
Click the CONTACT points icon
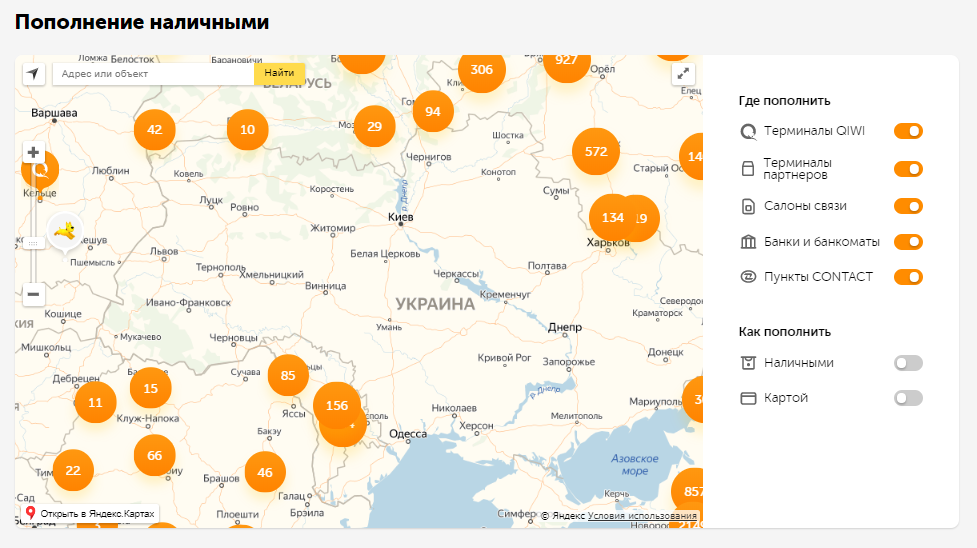pos(748,277)
